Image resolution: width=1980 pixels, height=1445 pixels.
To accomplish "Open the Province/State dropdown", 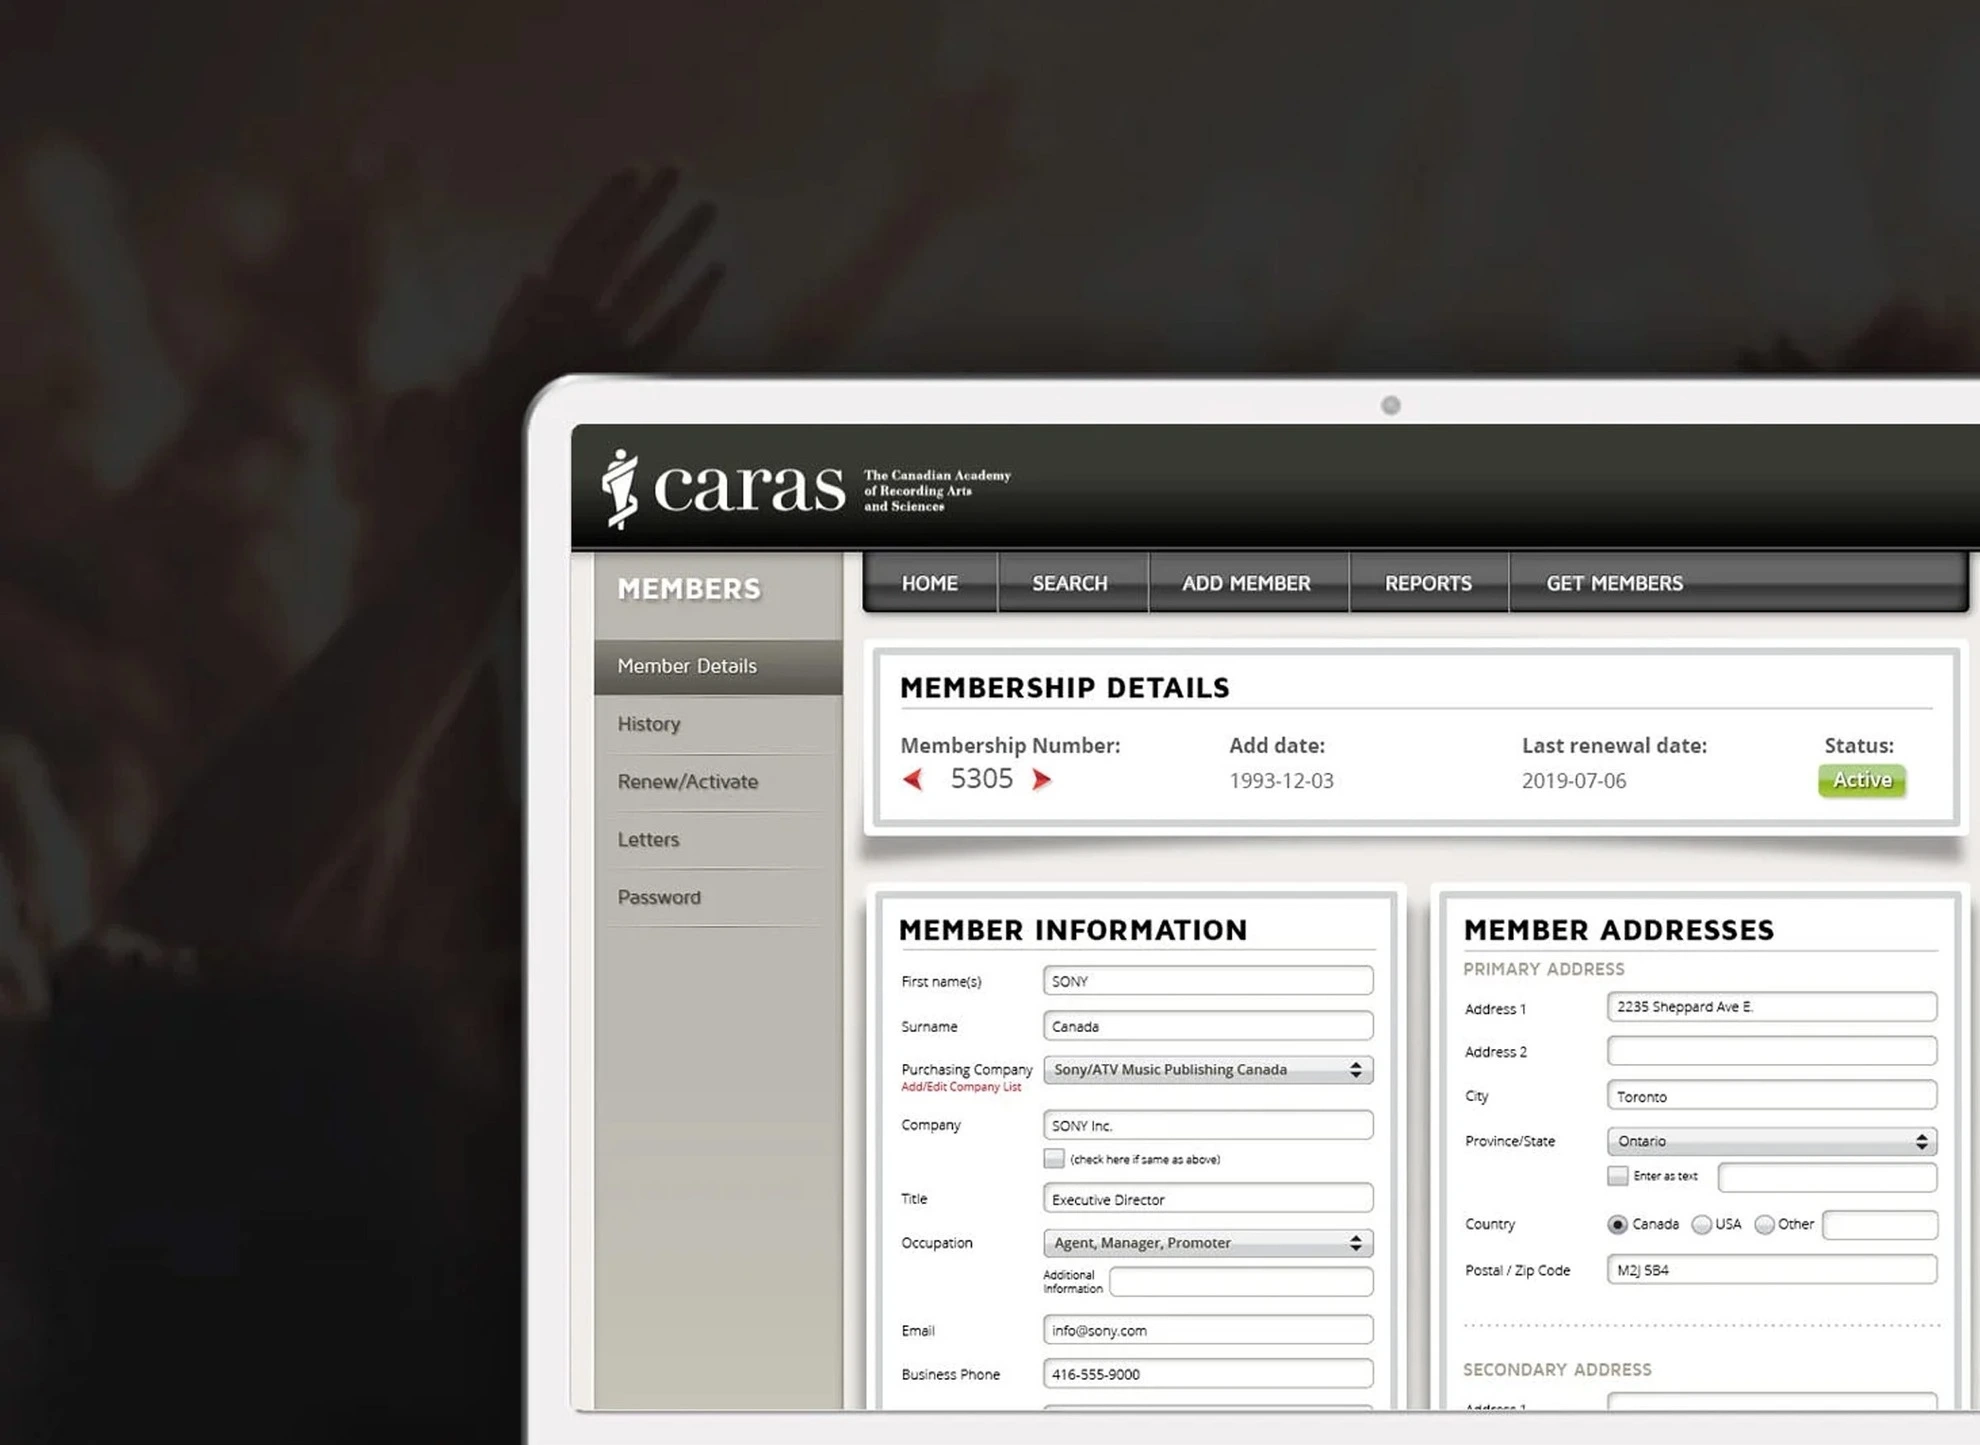I will (1772, 1141).
